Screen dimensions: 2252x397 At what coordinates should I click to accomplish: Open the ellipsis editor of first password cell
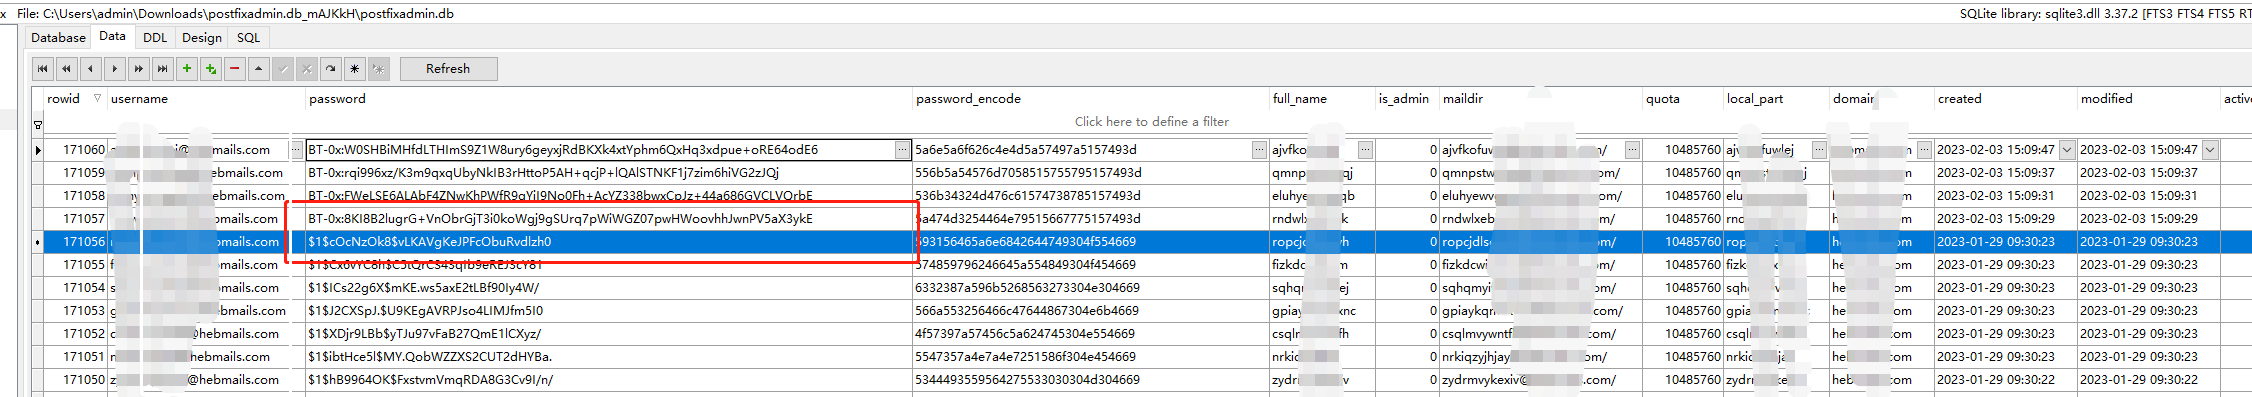pos(902,150)
